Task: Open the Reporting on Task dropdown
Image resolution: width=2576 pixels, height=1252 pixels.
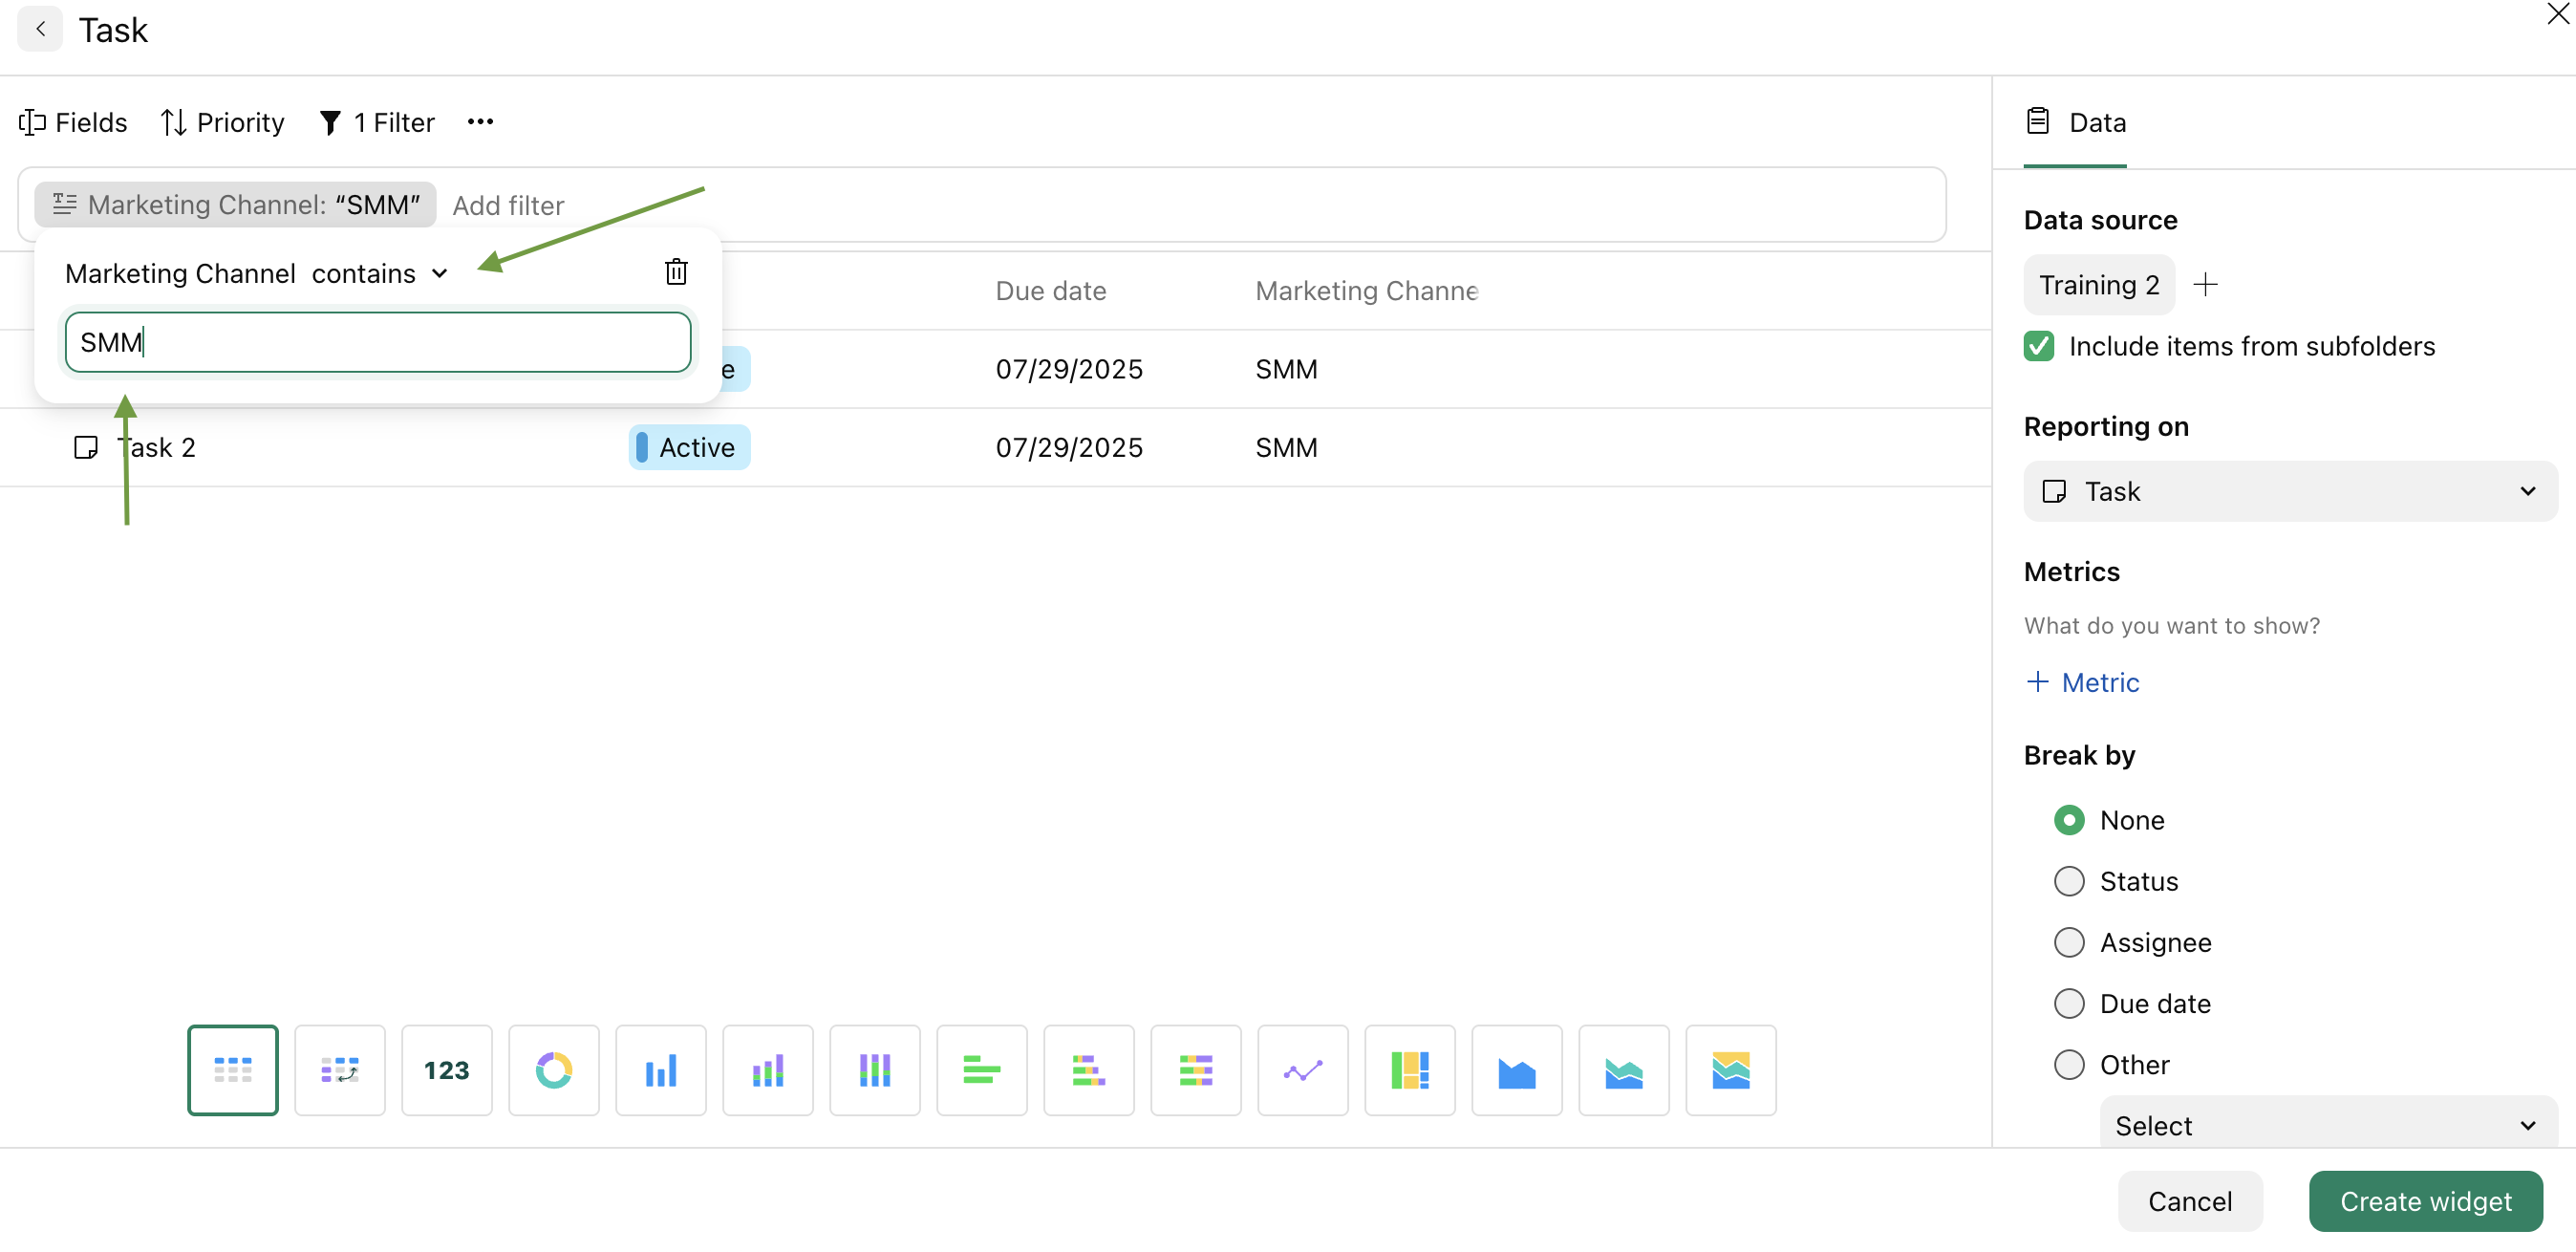Action: (x=2289, y=491)
